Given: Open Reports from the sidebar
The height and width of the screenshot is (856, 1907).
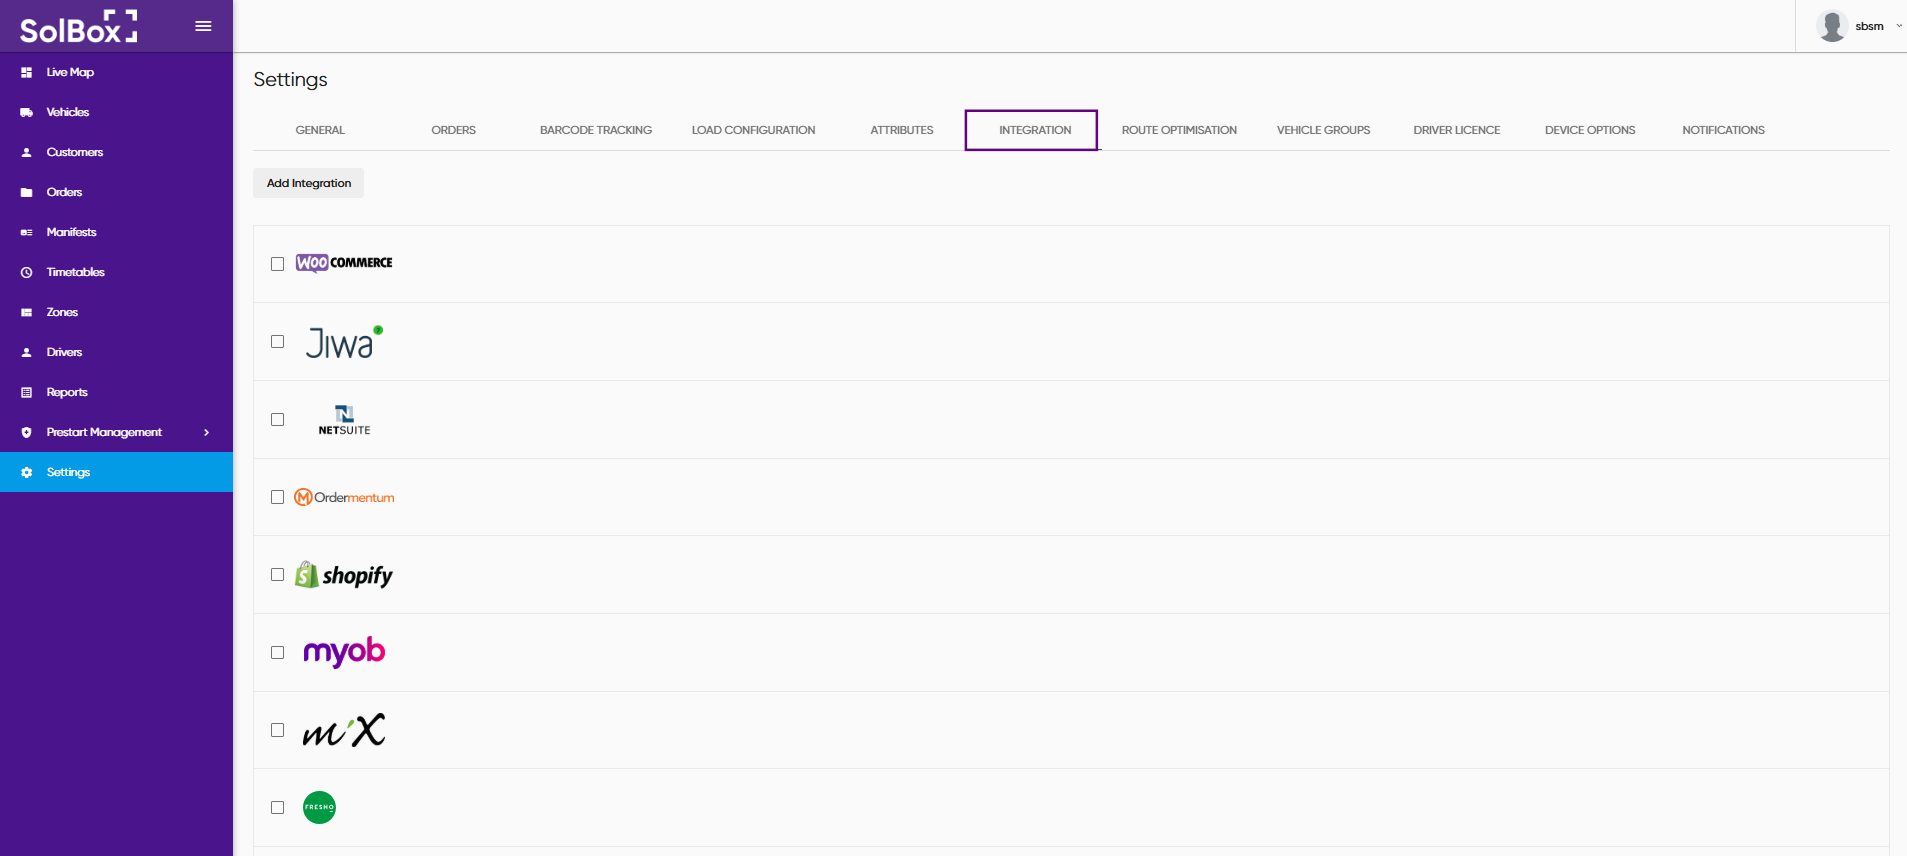Looking at the screenshot, I should click(116, 392).
